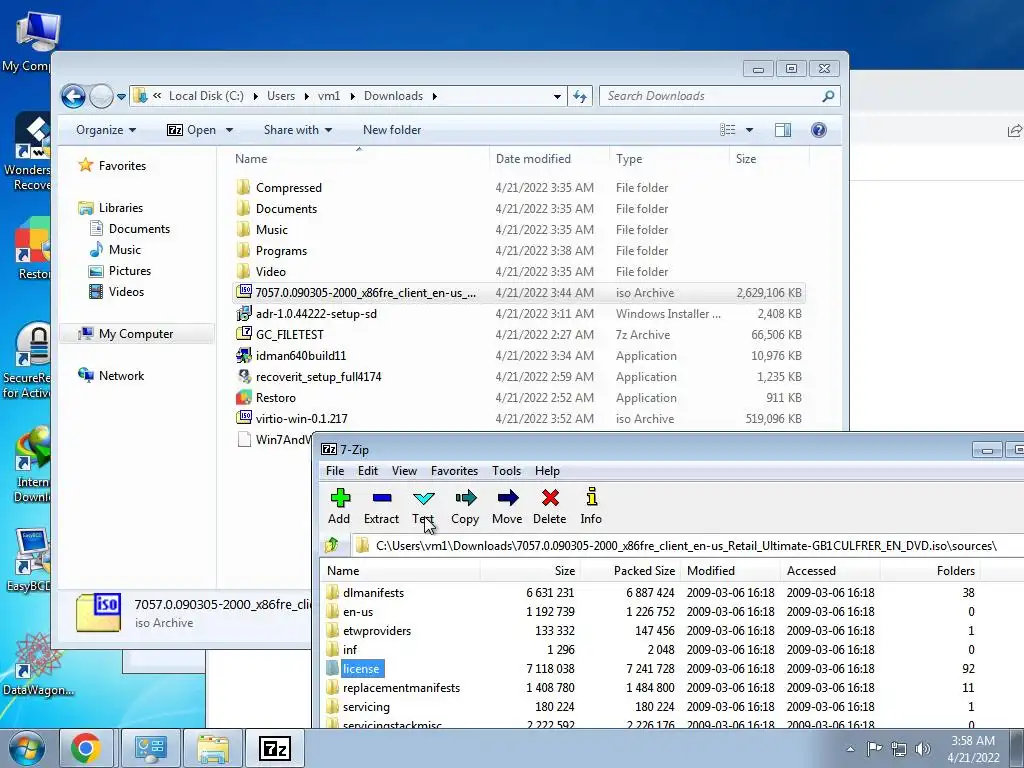Open 7-Zip from the taskbar
Image resolution: width=1024 pixels, height=768 pixels.
[x=274, y=748]
